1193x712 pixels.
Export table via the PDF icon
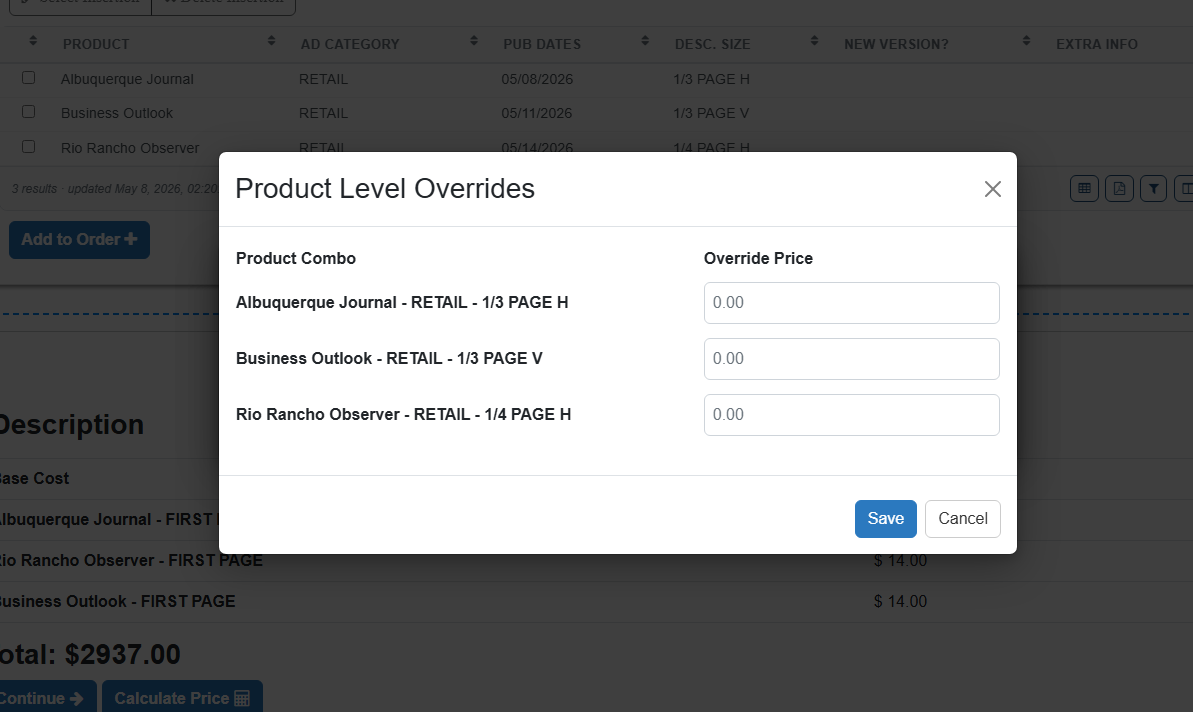(x=1119, y=189)
